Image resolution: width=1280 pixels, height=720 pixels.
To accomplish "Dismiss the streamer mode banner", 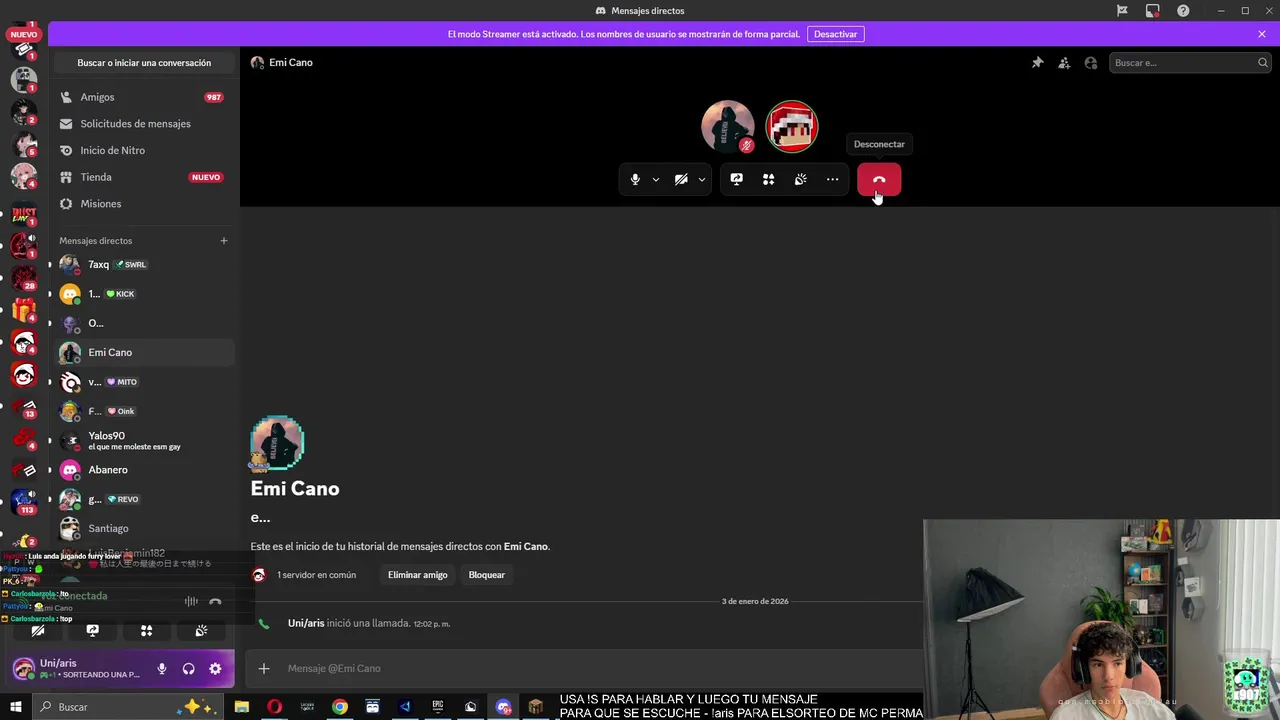I will (x=1262, y=34).
